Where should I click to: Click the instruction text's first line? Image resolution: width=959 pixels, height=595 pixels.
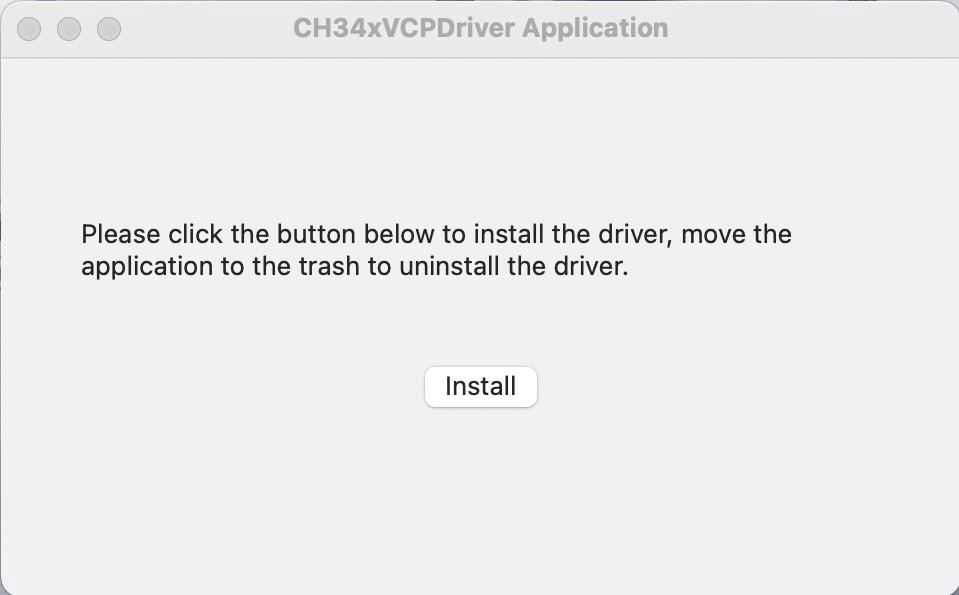click(x=437, y=234)
